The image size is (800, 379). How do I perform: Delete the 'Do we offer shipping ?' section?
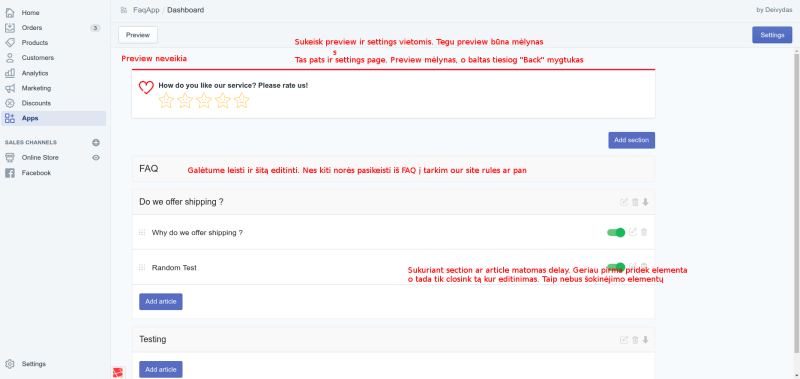635,202
